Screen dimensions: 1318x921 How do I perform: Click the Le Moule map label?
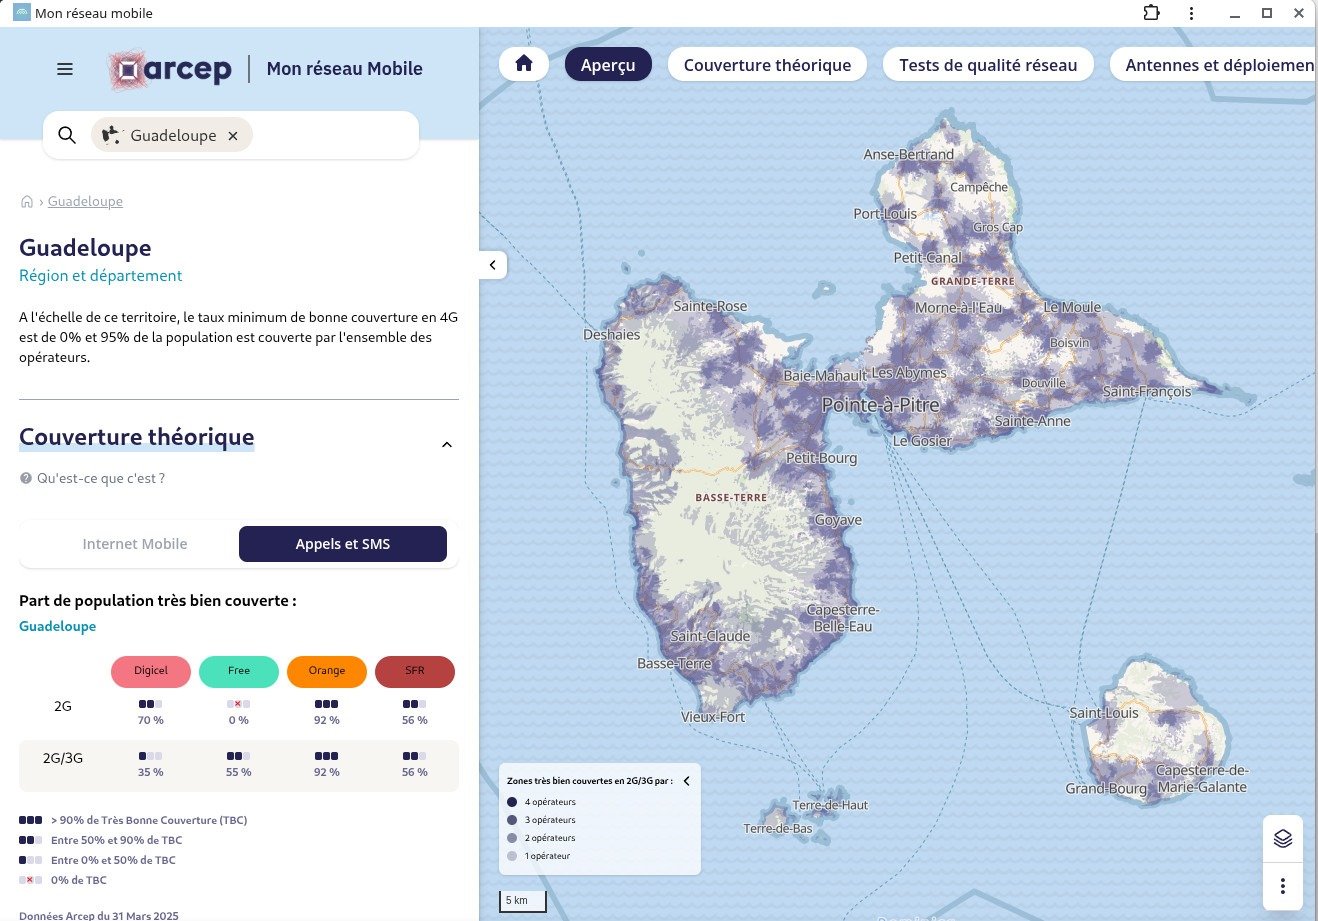[x=1072, y=307]
